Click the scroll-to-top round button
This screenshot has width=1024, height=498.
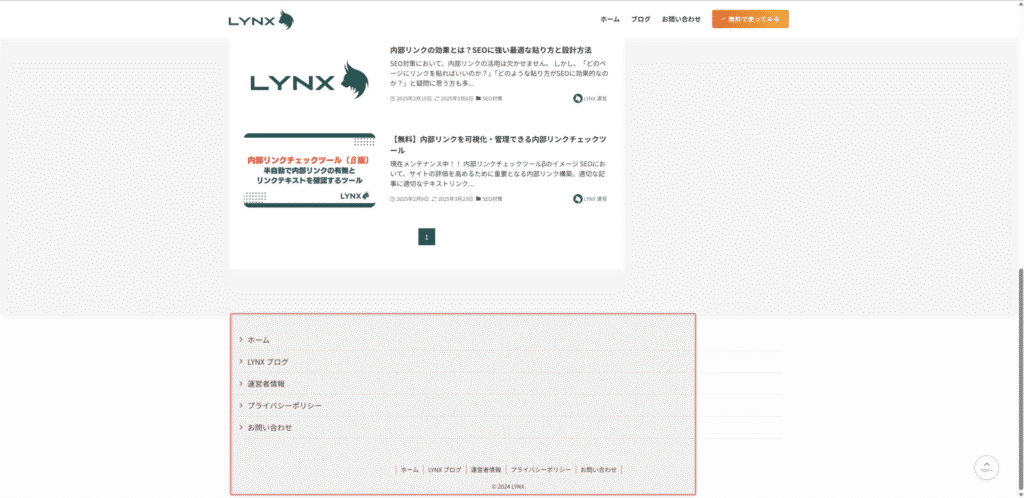[x=986, y=468]
